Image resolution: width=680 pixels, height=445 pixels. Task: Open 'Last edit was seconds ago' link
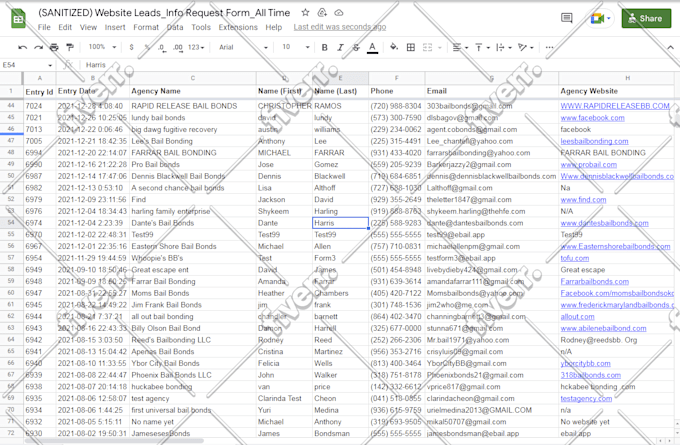point(340,27)
